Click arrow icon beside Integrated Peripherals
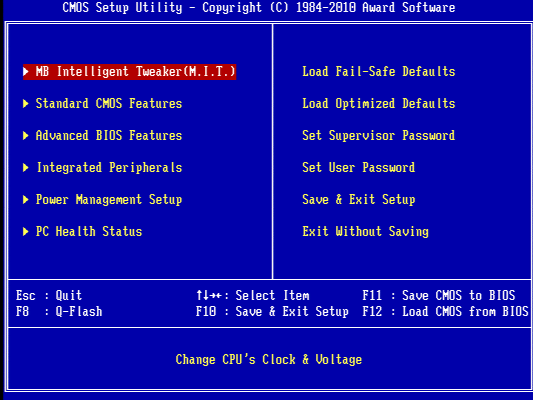 pyautogui.click(x=26, y=168)
